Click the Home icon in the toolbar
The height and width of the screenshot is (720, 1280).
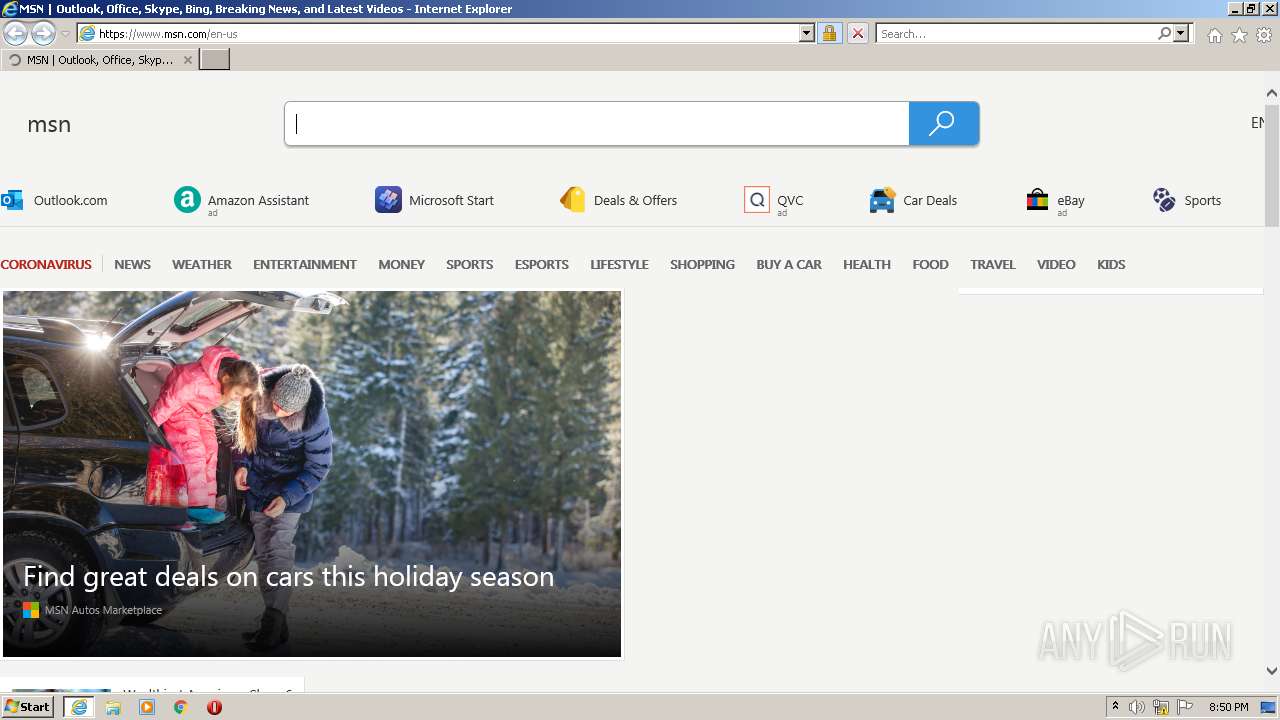point(1214,35)
